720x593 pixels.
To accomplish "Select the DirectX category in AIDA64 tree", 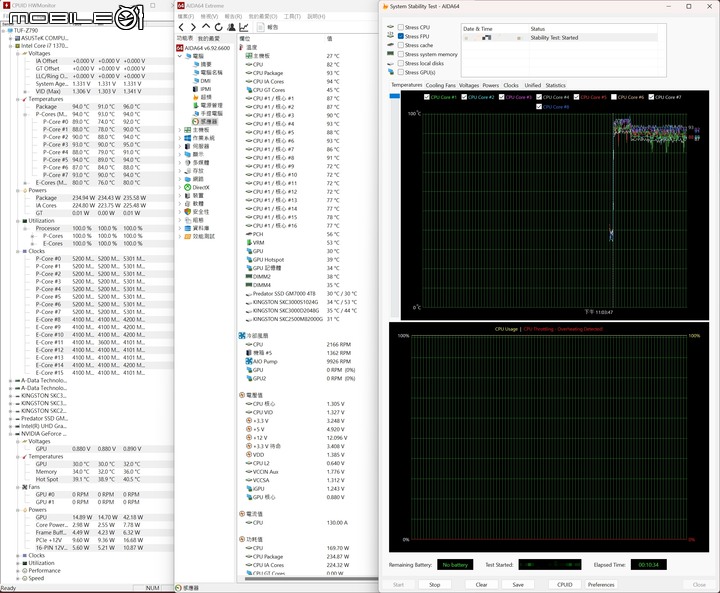I will click(197, 187).
